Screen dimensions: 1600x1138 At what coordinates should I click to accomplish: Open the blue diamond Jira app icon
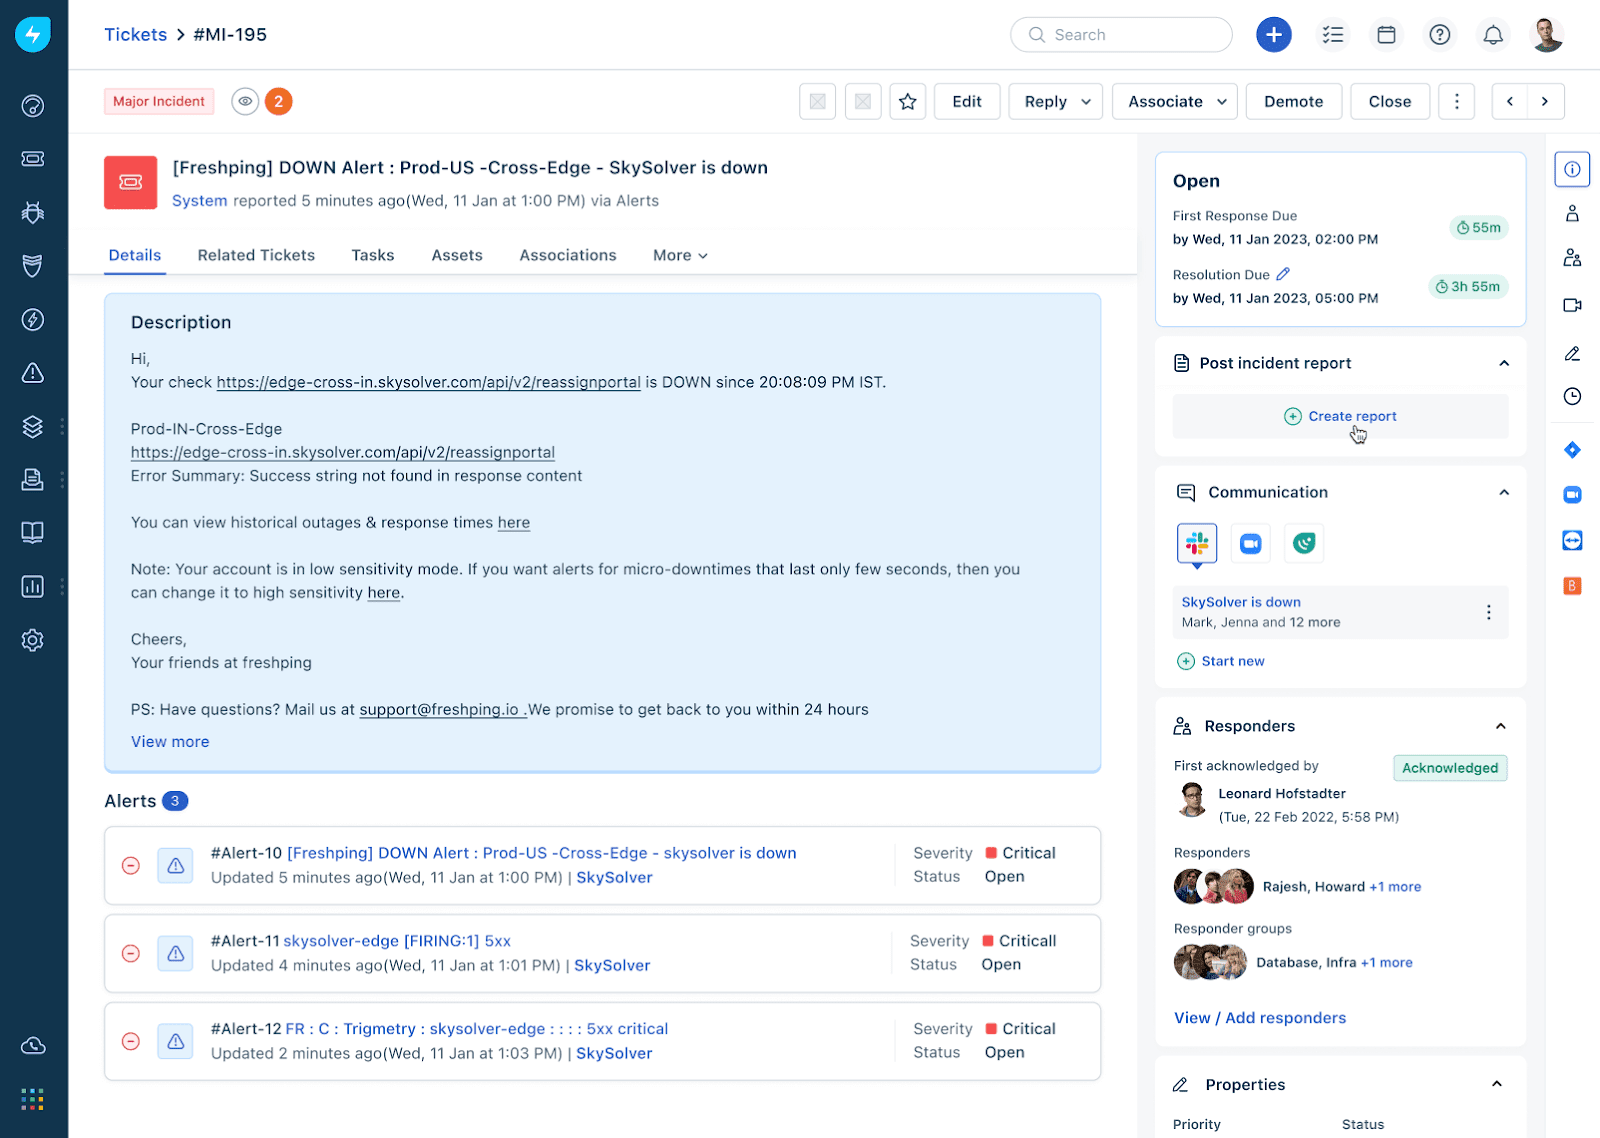[1572, 450]
